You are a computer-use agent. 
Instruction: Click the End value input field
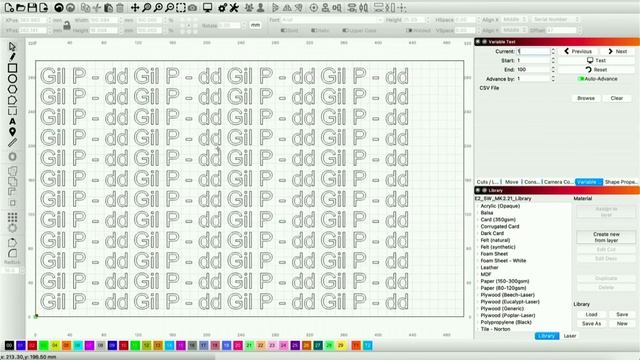point(533,70)
